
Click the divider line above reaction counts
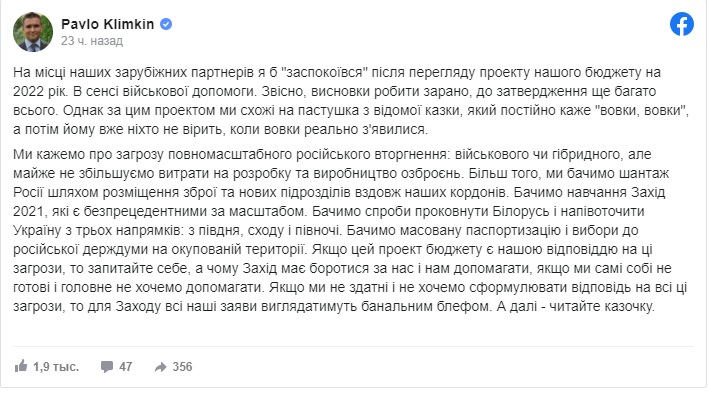tap(353, 347)
